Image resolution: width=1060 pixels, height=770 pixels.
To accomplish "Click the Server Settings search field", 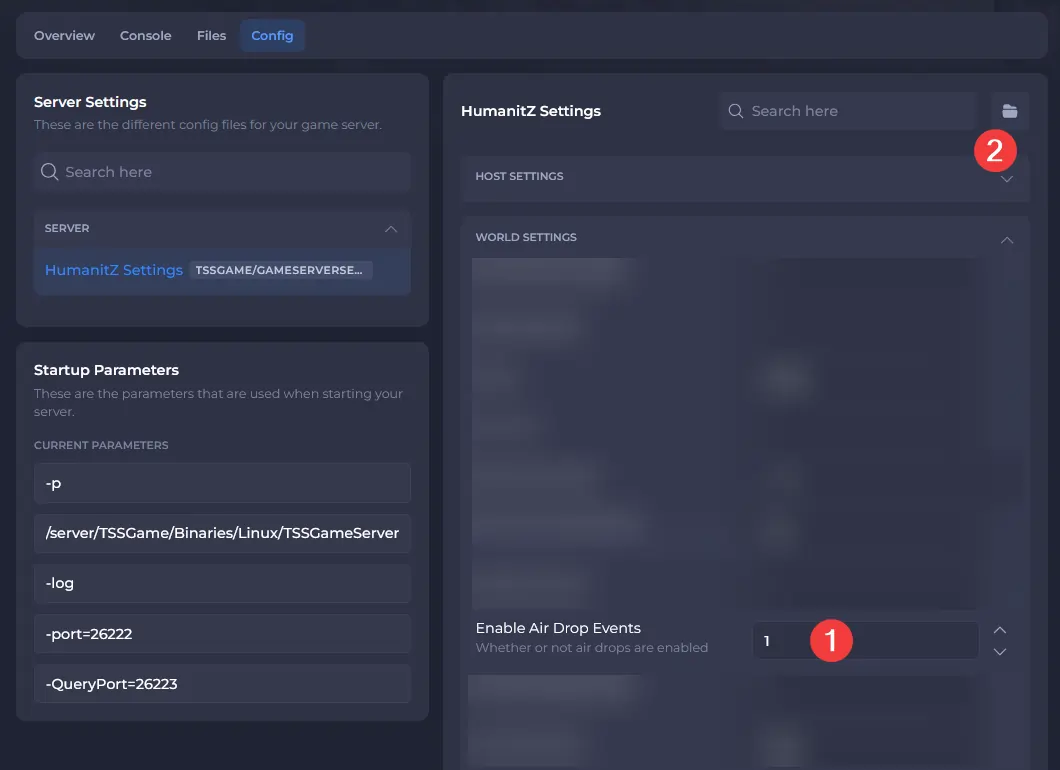I will click(x=222, y=172).
